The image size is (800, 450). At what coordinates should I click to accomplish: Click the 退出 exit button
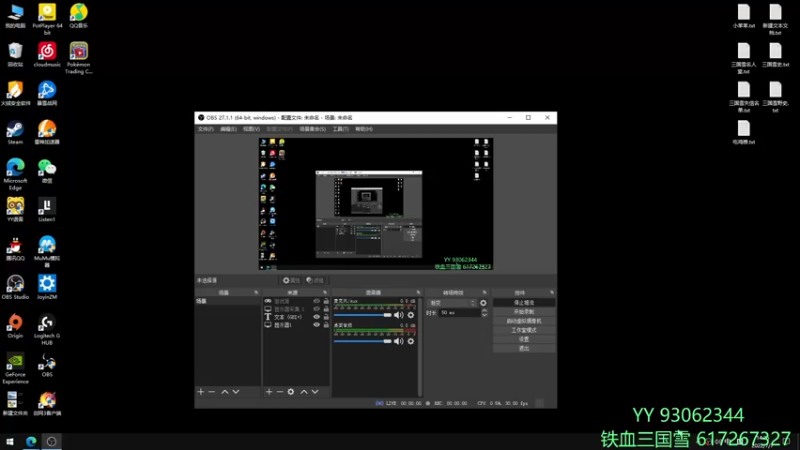click(x=524, y=348)
